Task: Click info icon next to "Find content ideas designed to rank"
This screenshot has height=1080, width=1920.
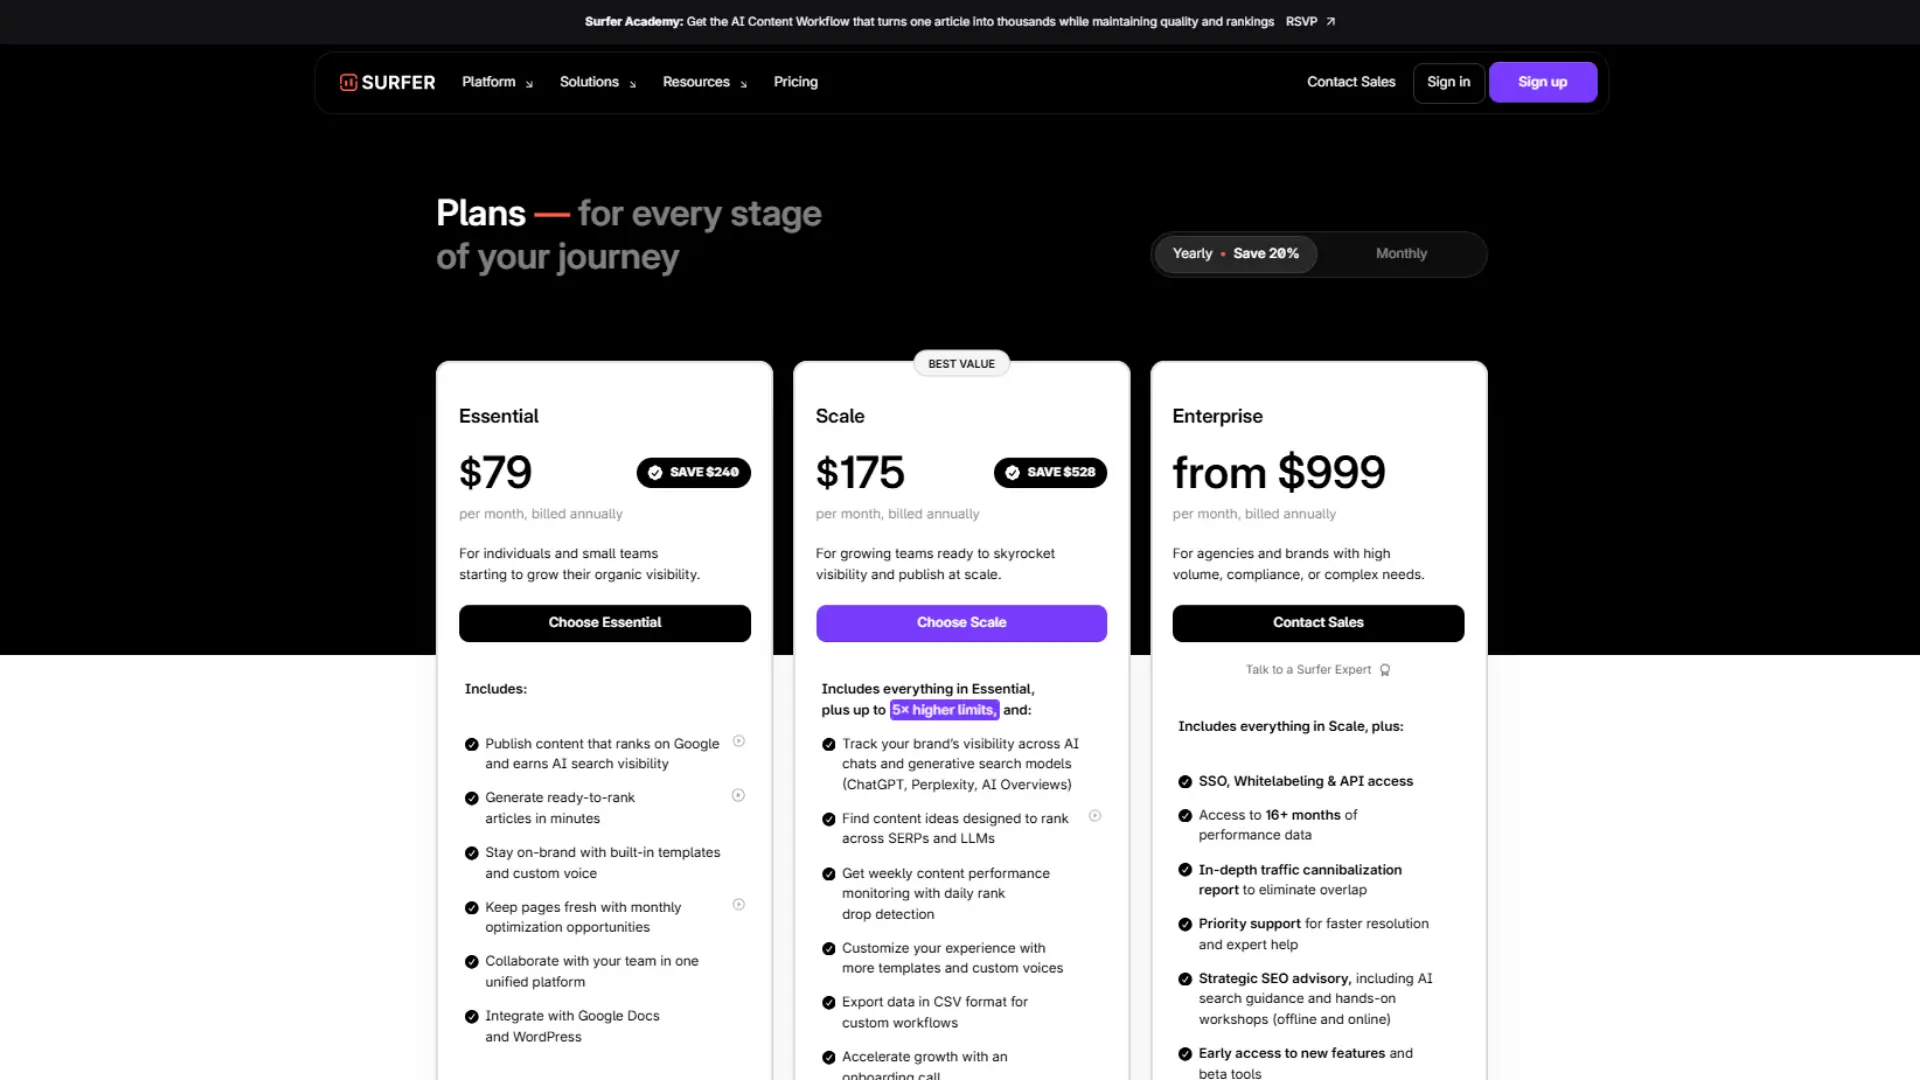Action: tap(1096, 816)
